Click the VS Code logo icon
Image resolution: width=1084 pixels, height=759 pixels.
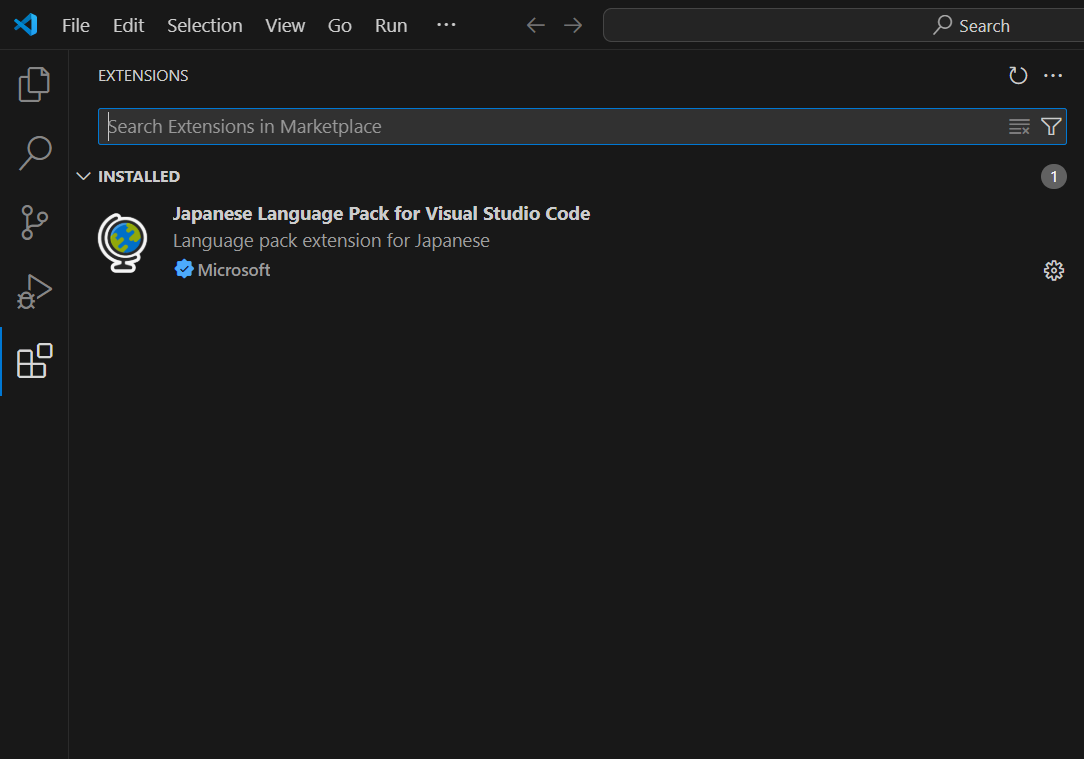coord(26,25)
